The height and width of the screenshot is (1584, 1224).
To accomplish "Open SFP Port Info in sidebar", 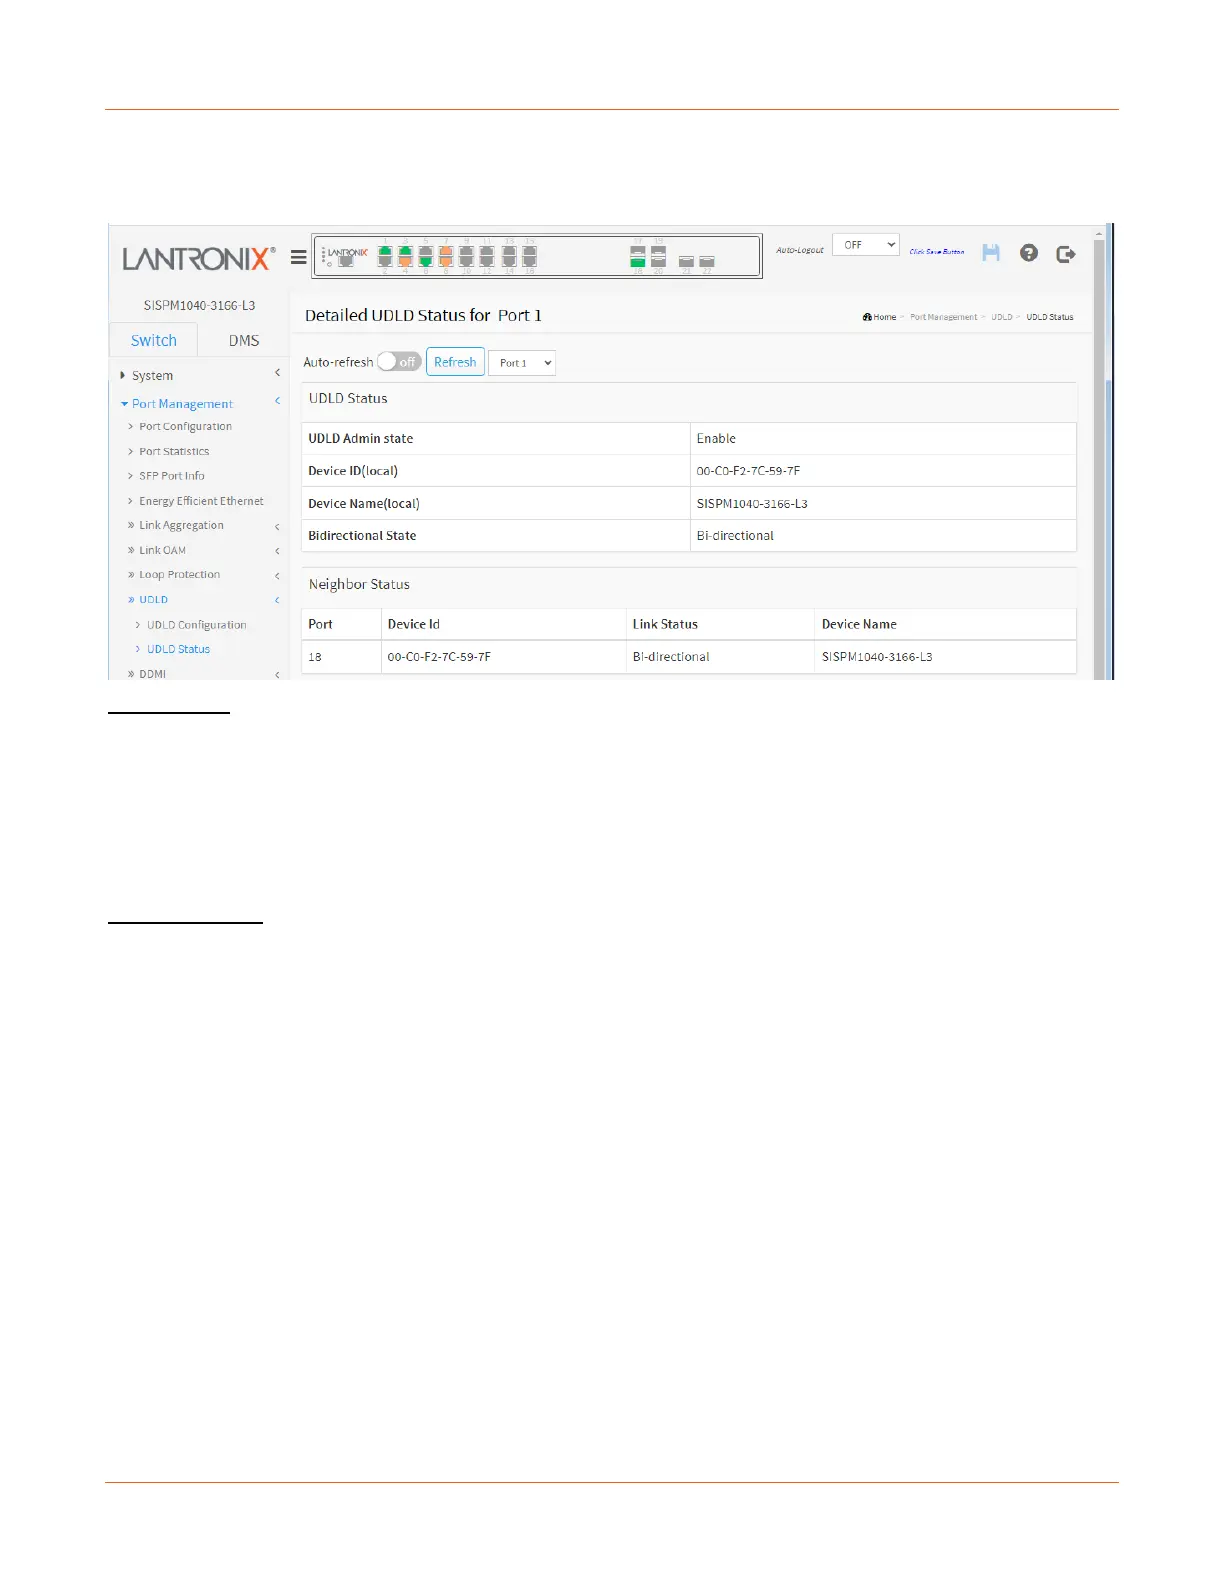I will click(171, 476).
